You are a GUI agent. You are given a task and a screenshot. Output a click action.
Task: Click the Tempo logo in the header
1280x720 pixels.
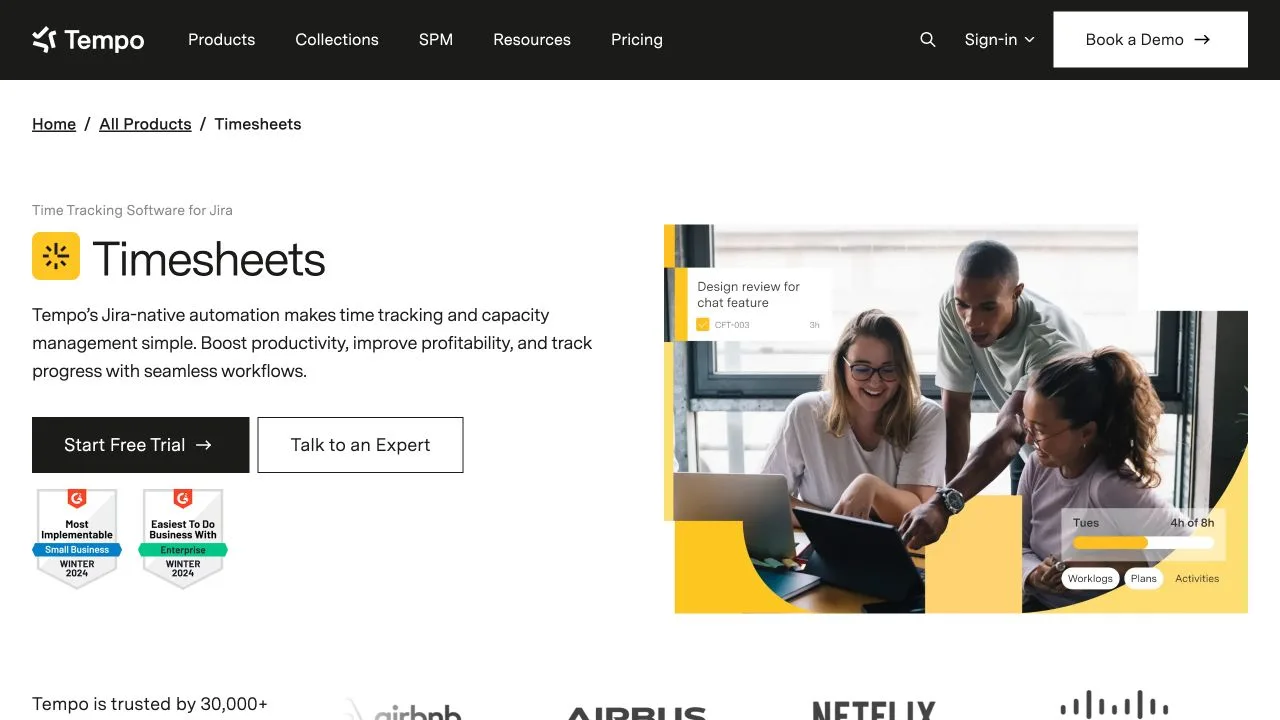click(x=88, y=40)
